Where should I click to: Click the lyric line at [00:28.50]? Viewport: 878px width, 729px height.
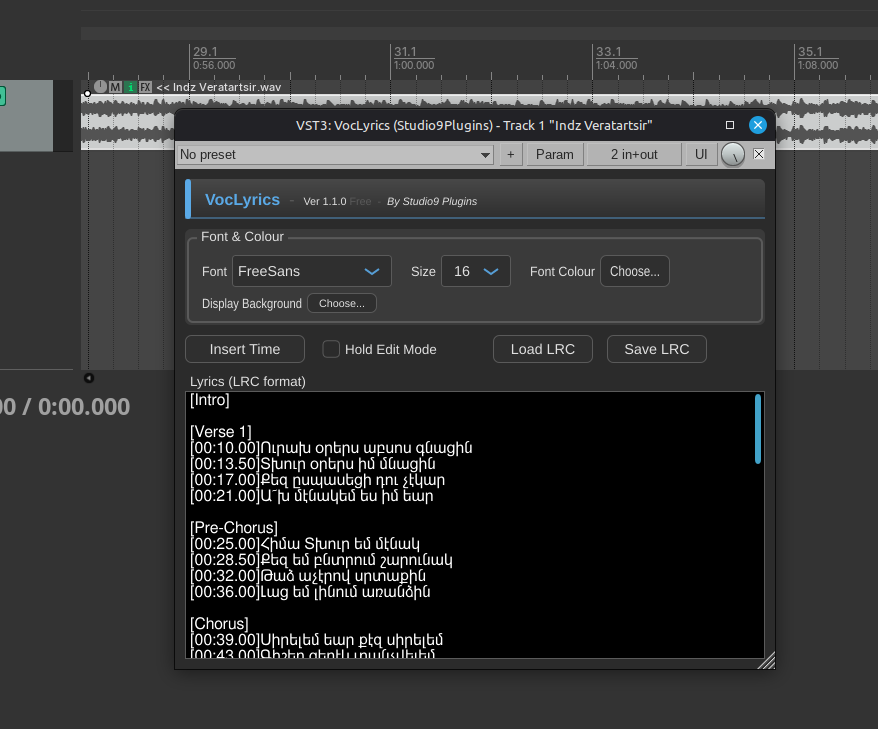pos(321,560)
